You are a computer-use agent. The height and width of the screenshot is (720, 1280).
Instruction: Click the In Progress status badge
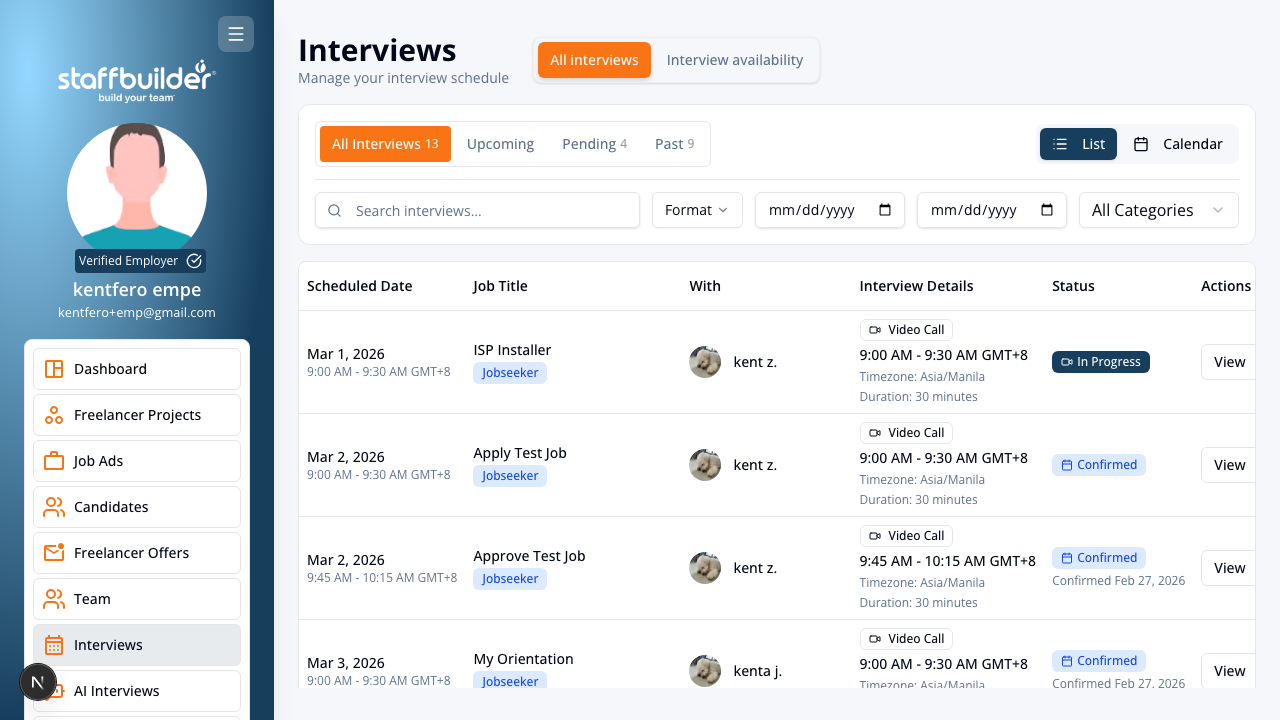(1101, 362)
